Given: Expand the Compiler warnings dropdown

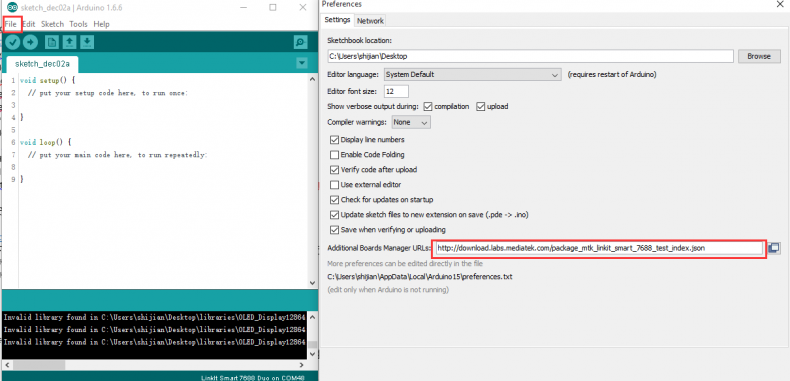Looking at the screenshot, I should [x=411, y=122].
